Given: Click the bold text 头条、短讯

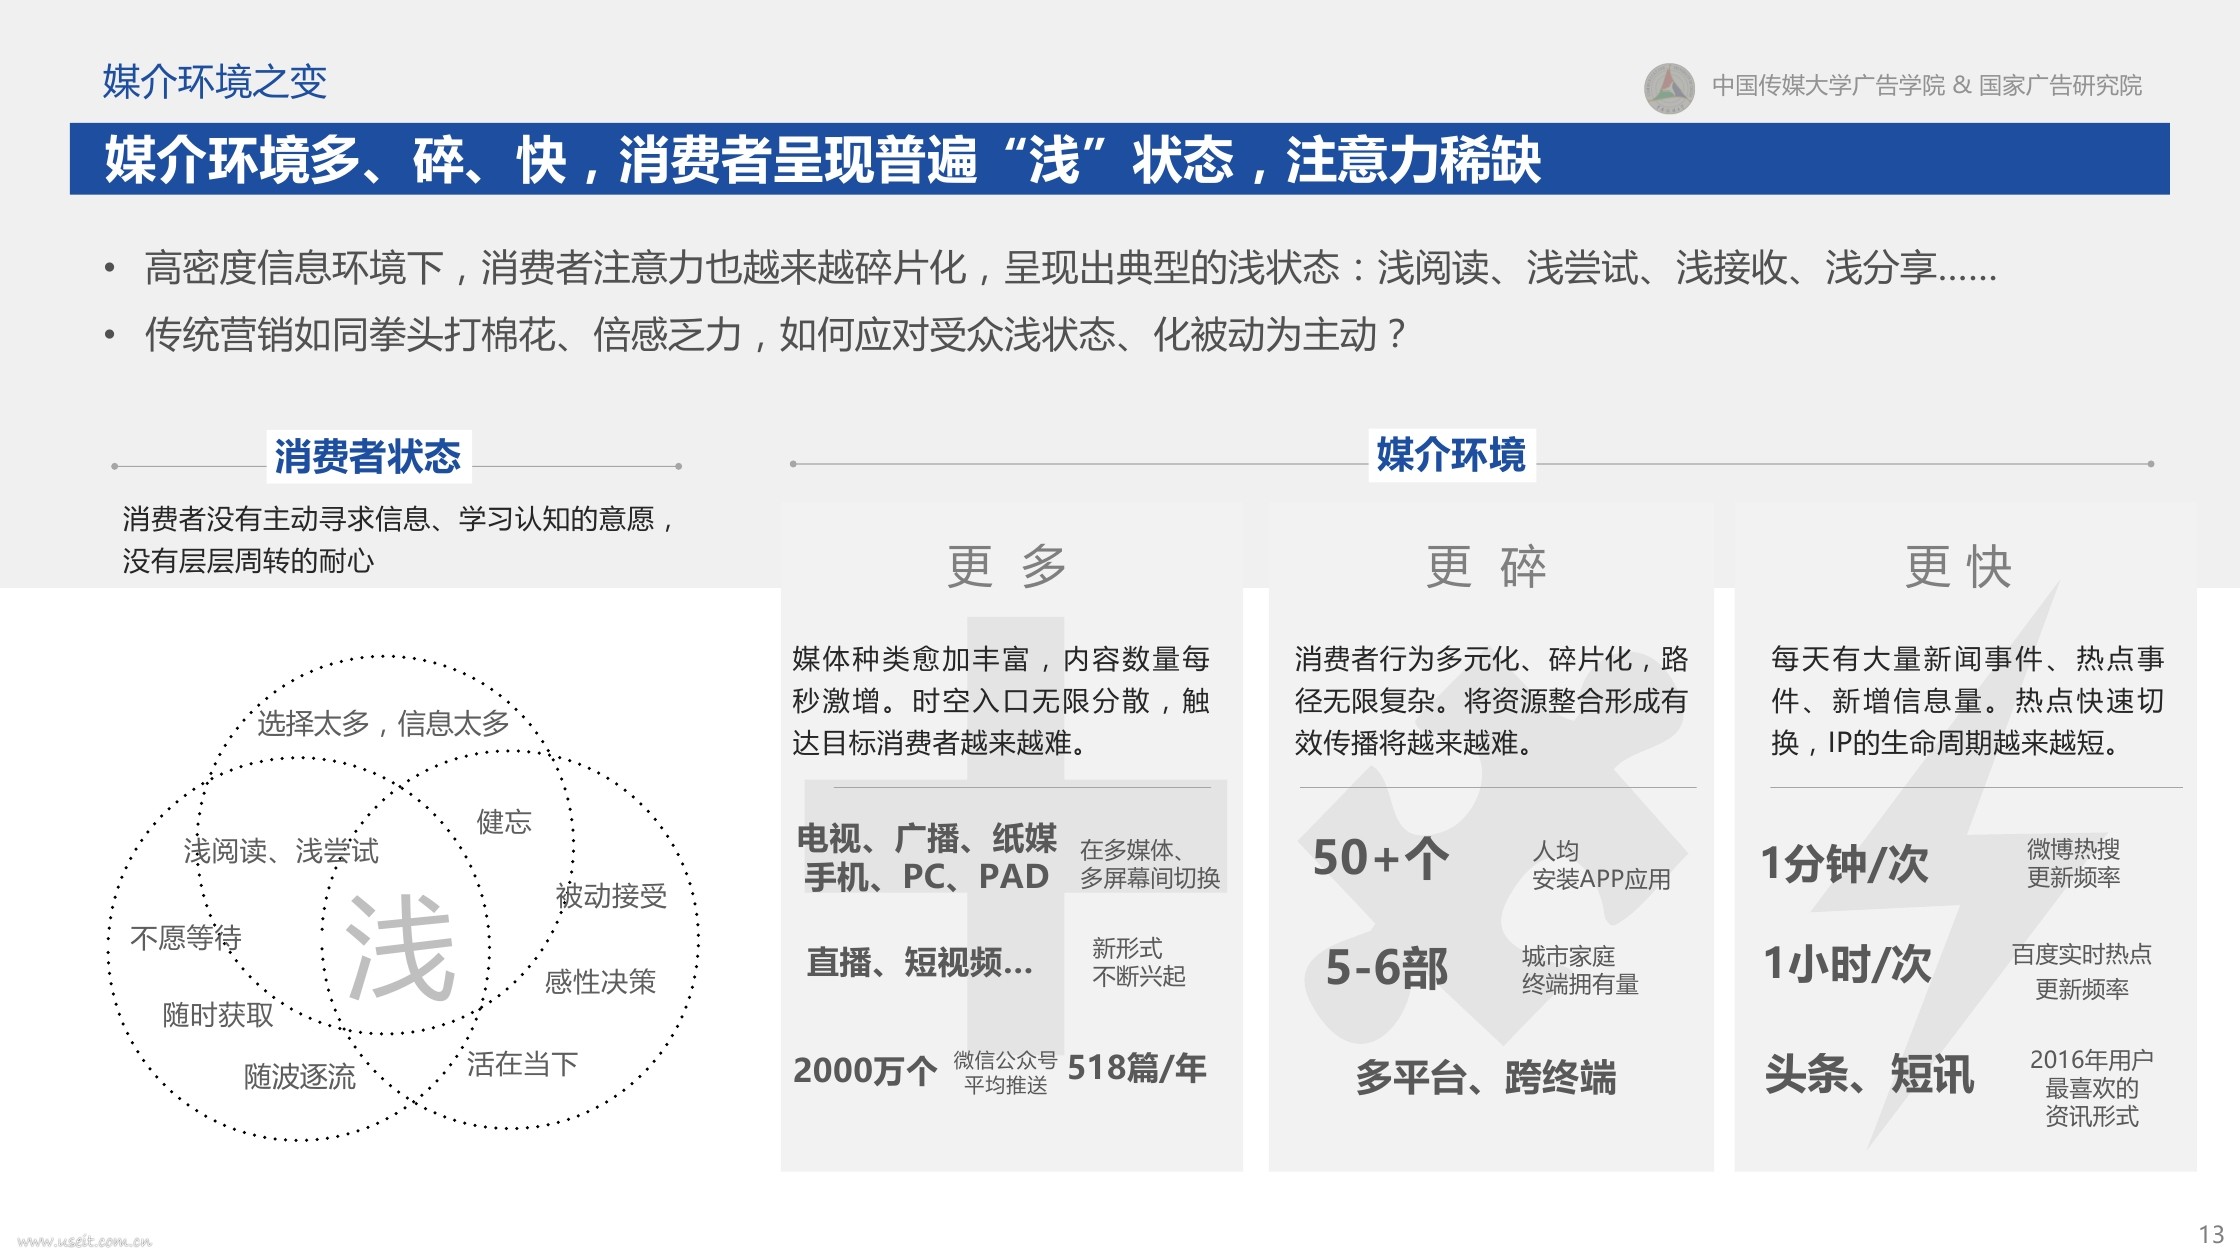Looking at the screenshot, I should [x=1869, y=1076].
